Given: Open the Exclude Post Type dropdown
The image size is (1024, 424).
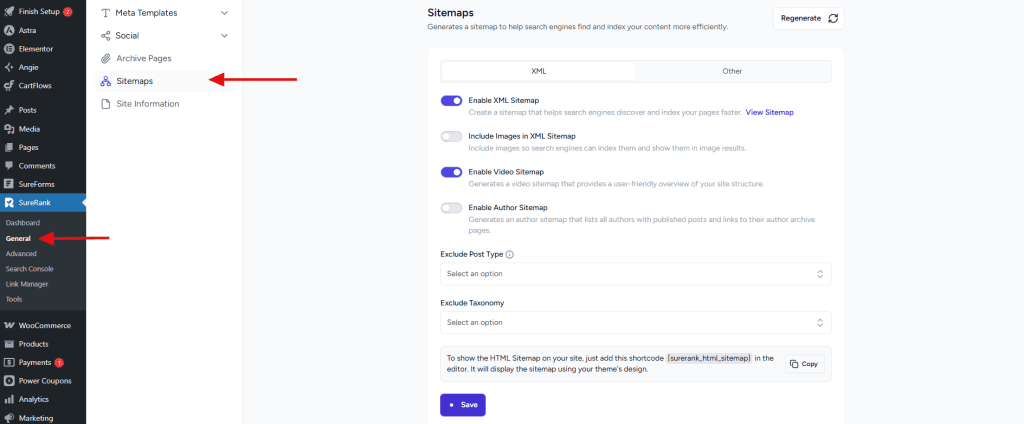Looking at the screenshot, I should 635,274.
